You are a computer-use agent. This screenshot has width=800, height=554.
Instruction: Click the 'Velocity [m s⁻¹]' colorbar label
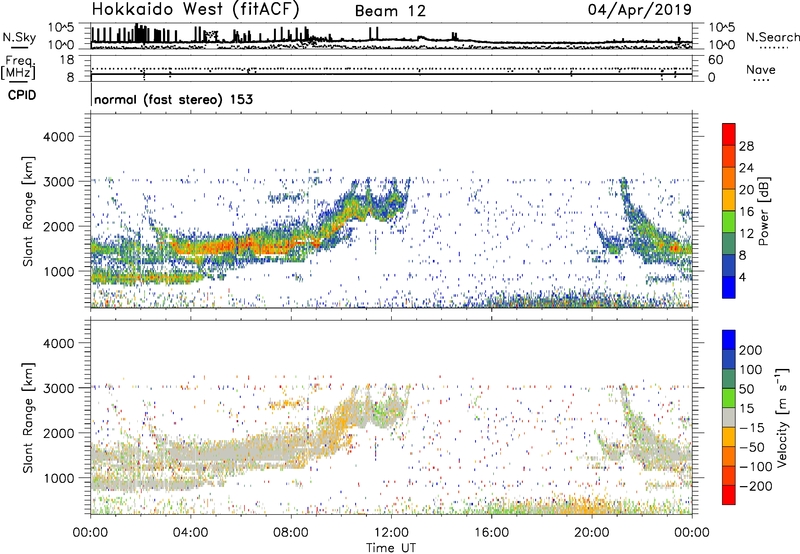pos(782,417)
